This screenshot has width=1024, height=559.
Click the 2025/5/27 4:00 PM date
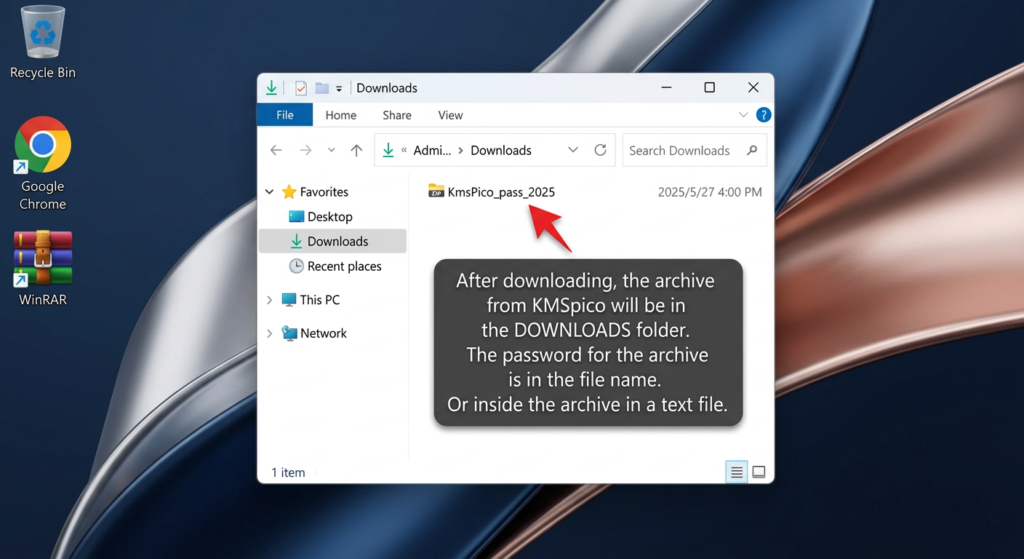(709, 192)
